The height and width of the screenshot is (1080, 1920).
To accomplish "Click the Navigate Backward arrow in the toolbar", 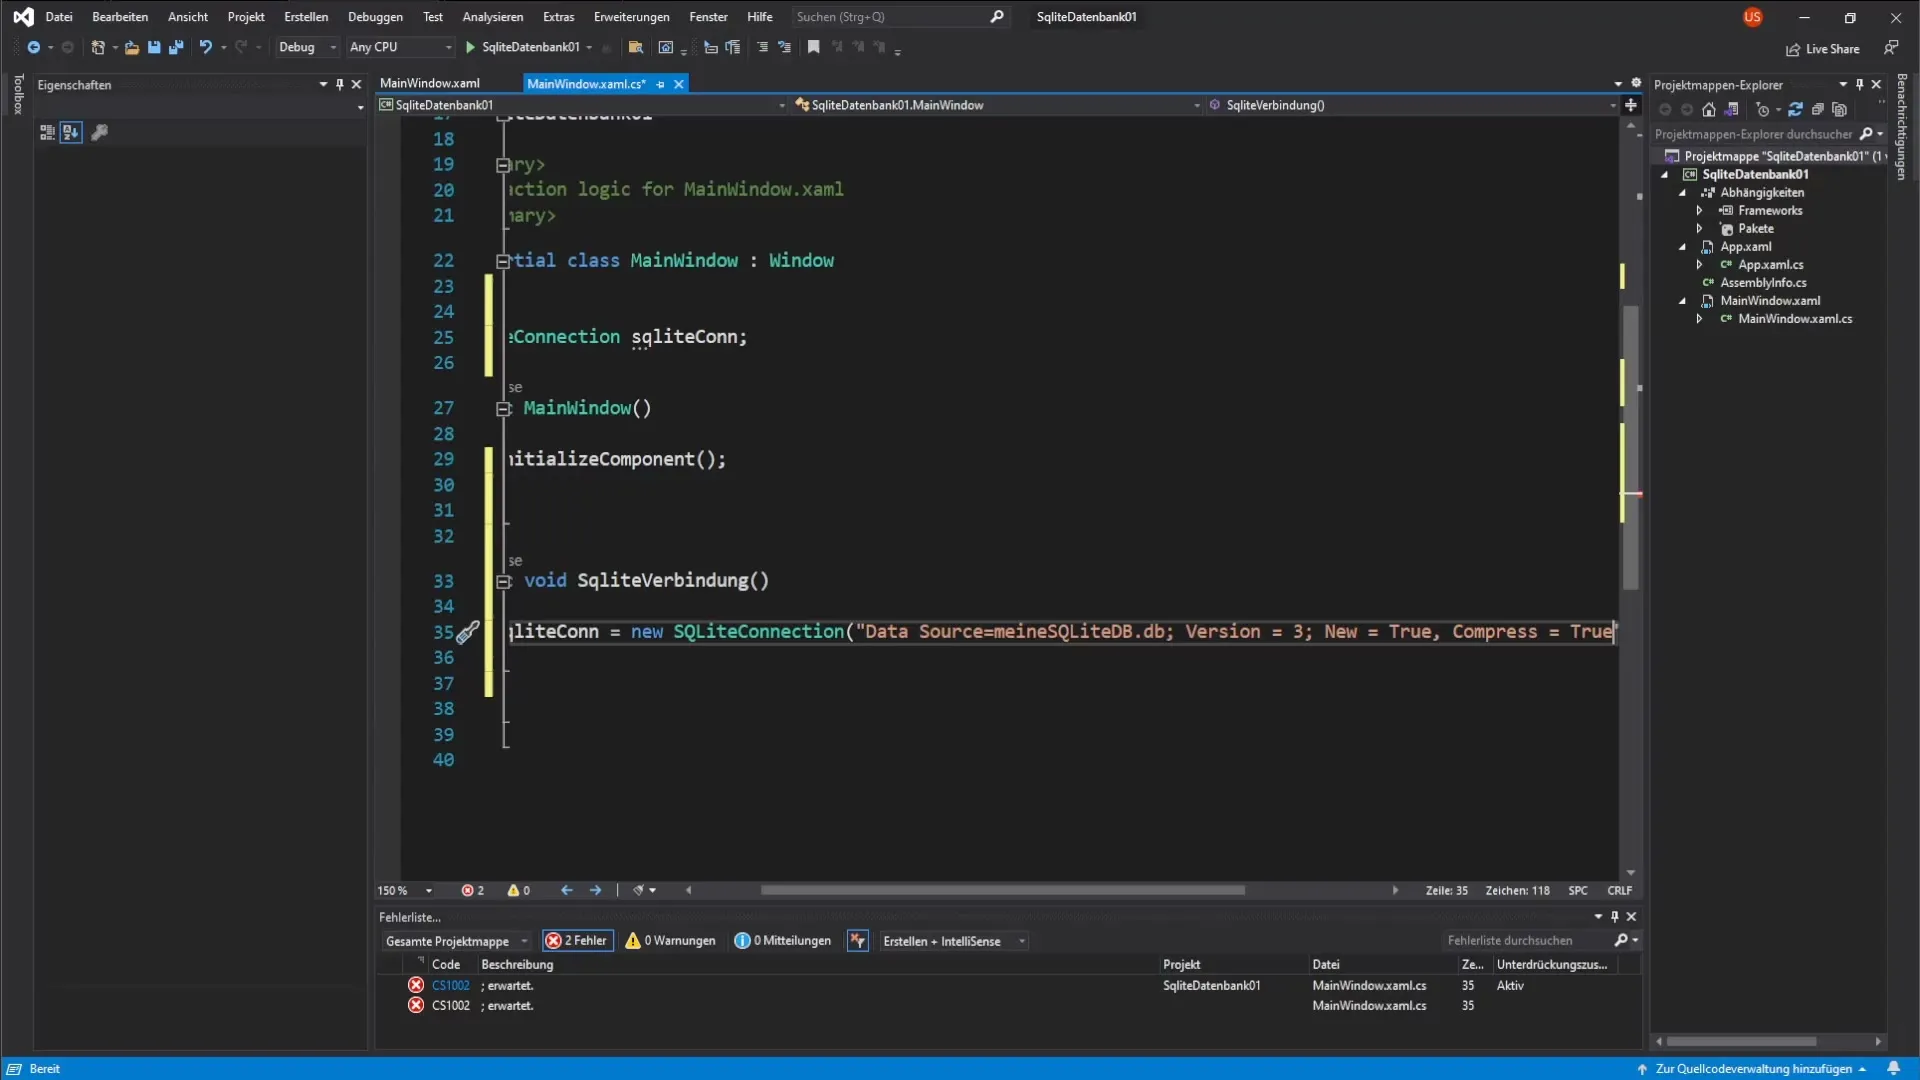I will point(33,47).
